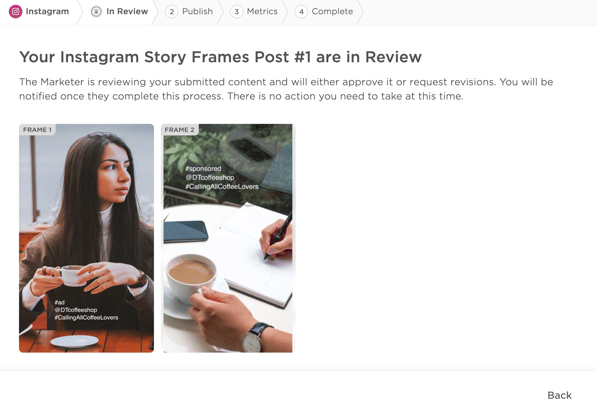Click the FRAME 2 label badge
597x419 pixels.
click(179, 130)
